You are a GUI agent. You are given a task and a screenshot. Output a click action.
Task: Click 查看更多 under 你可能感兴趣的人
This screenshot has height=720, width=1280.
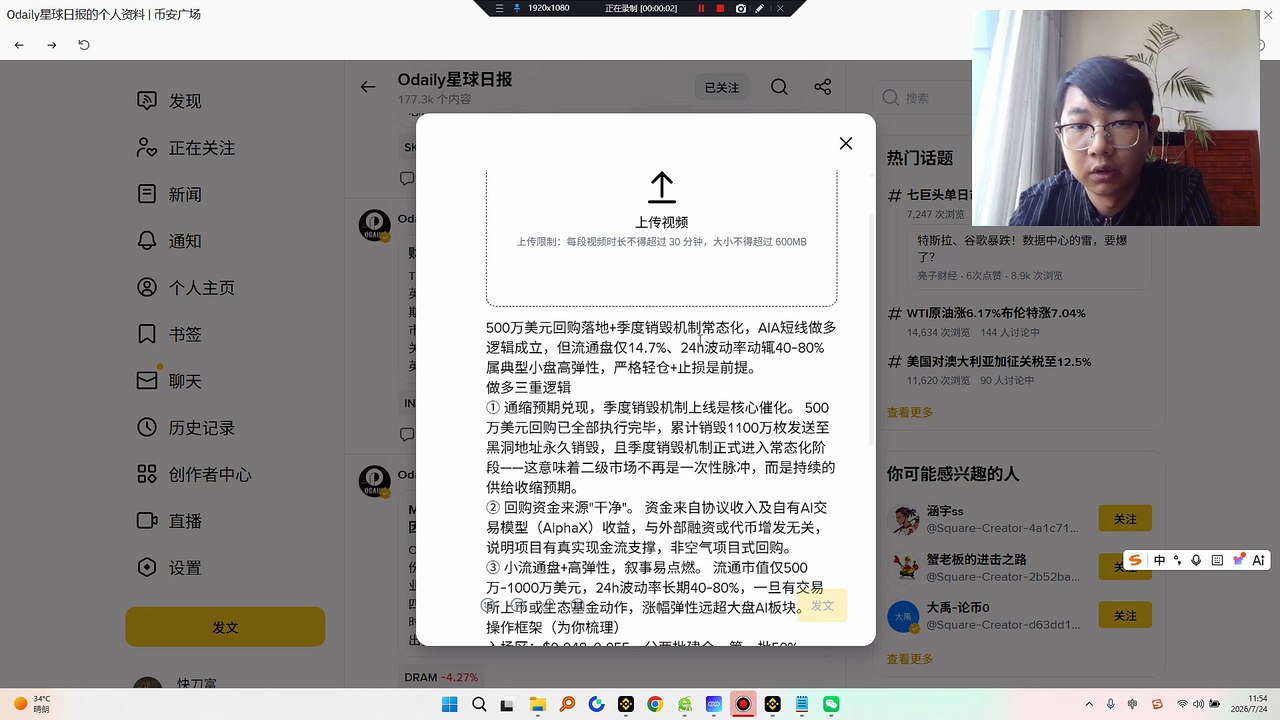point(910,659)
